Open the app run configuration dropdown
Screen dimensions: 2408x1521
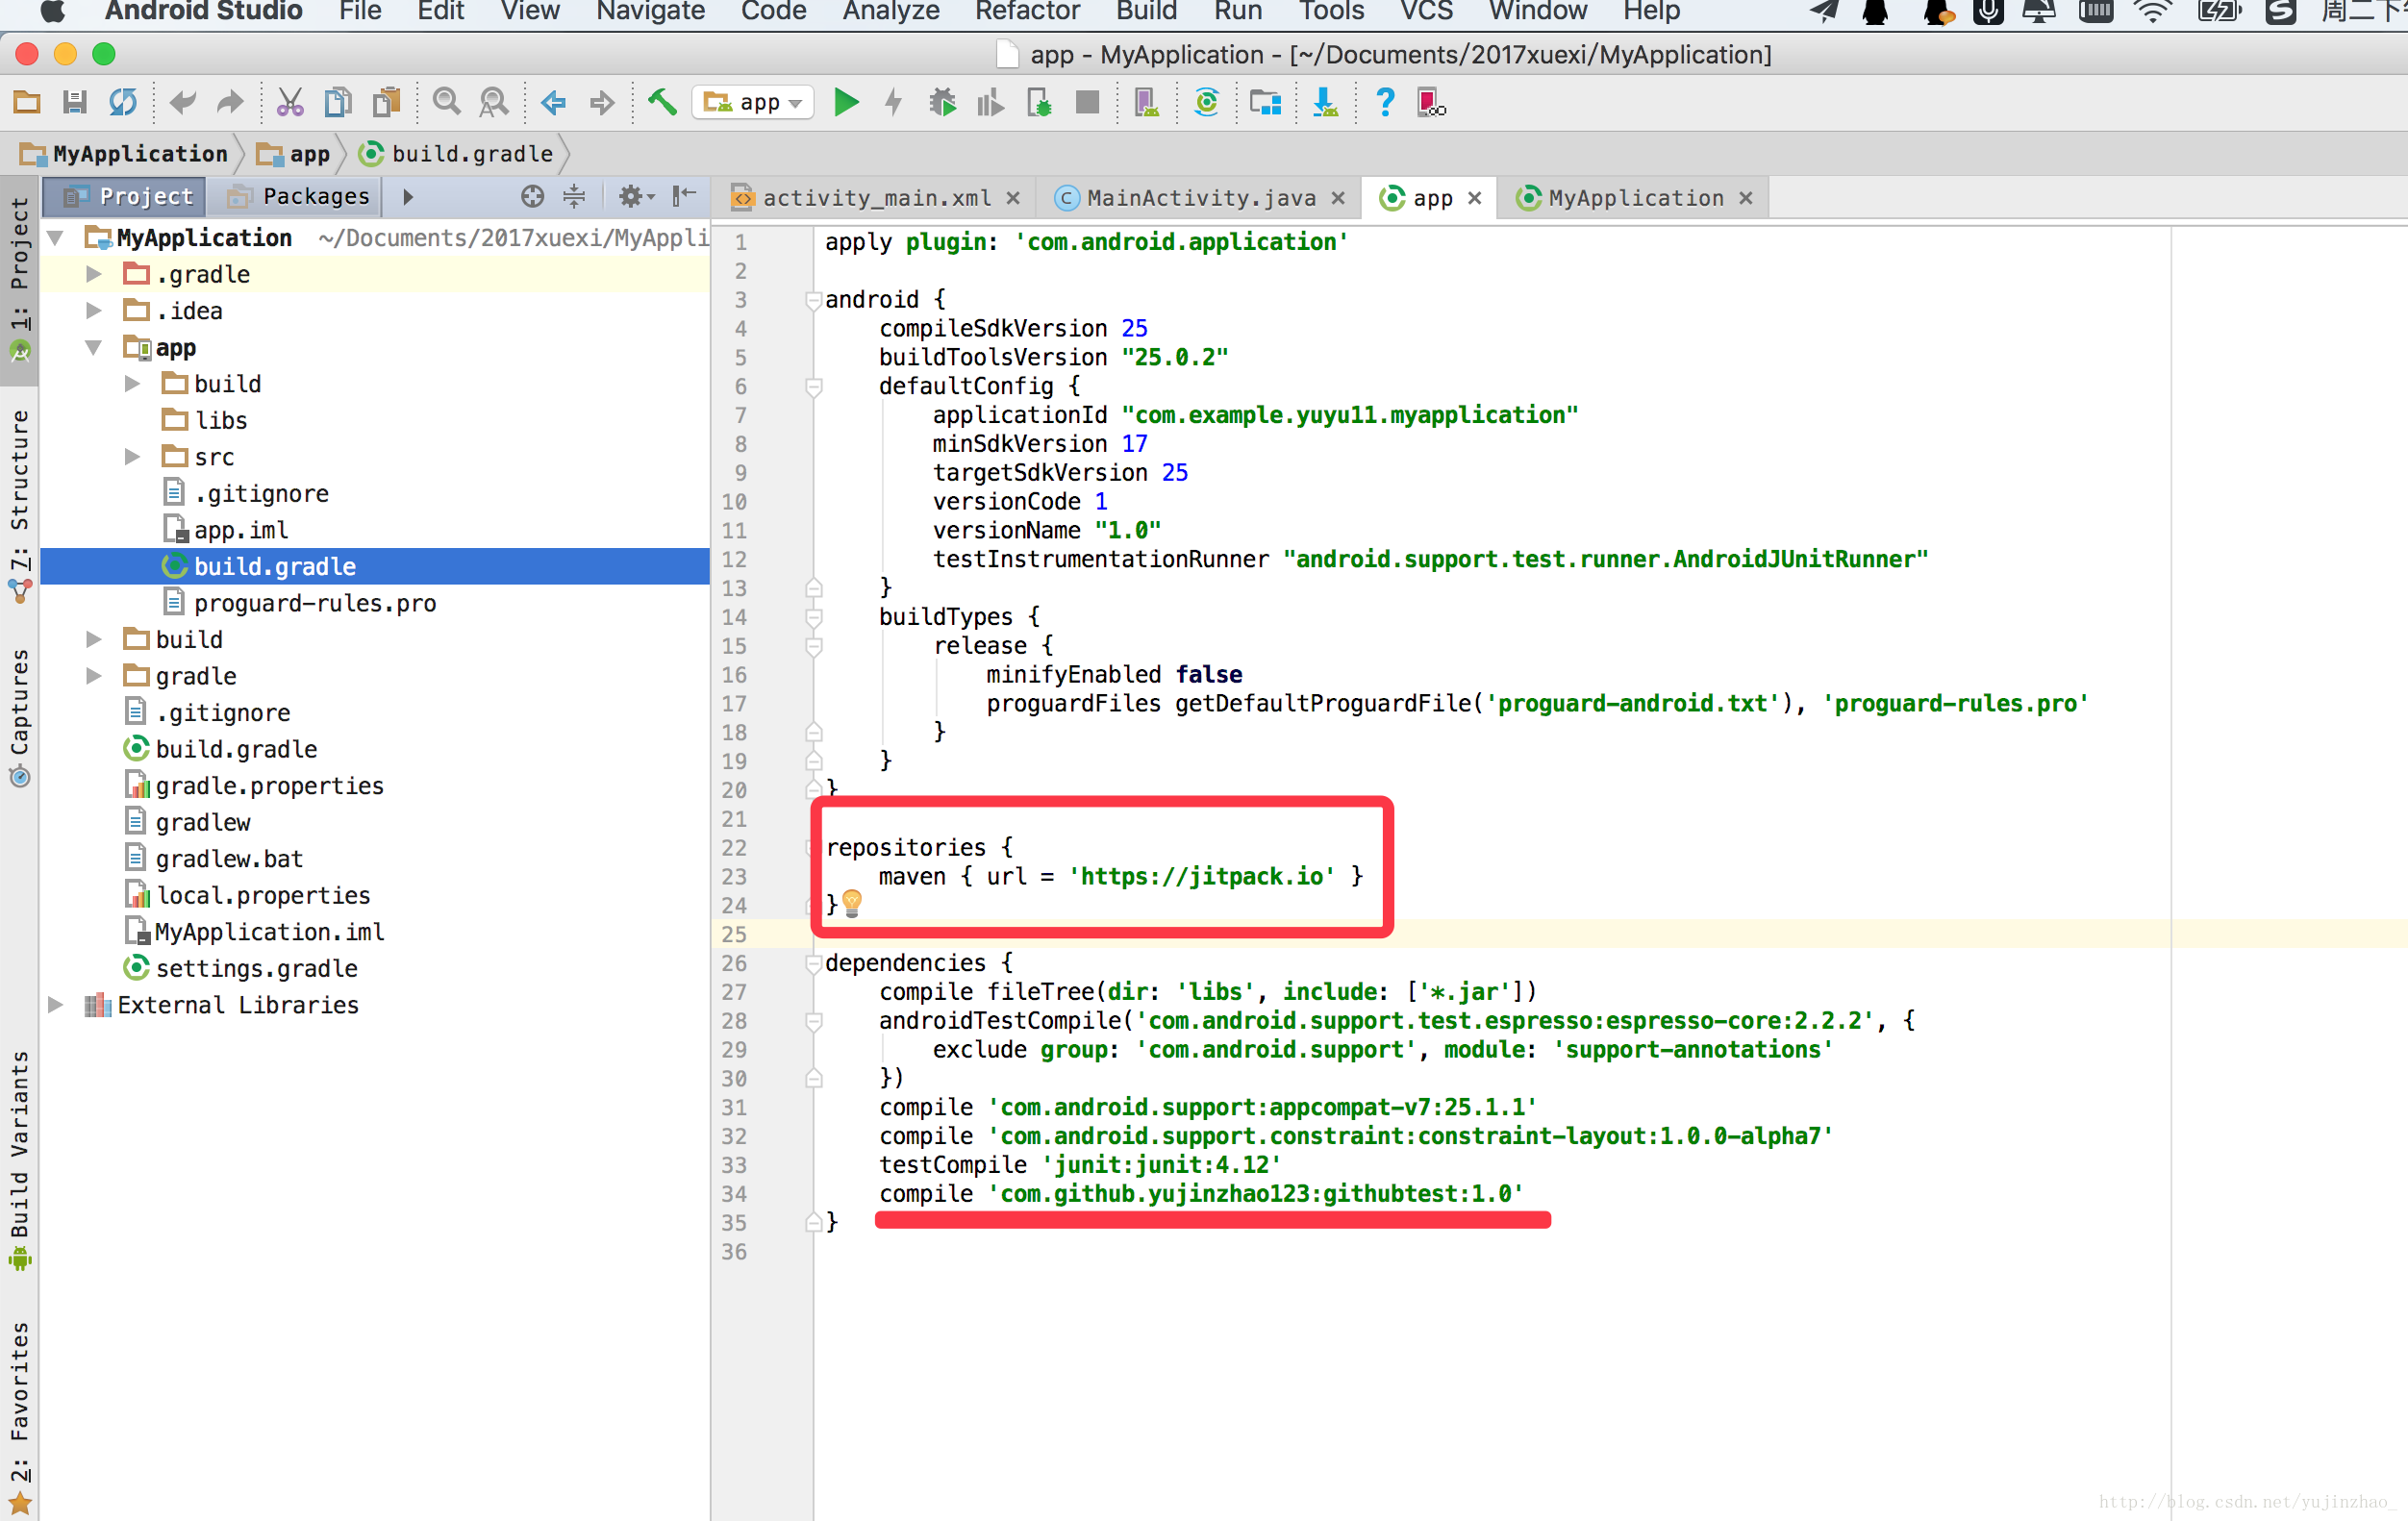pyautogui.click(x=753, y=102)
